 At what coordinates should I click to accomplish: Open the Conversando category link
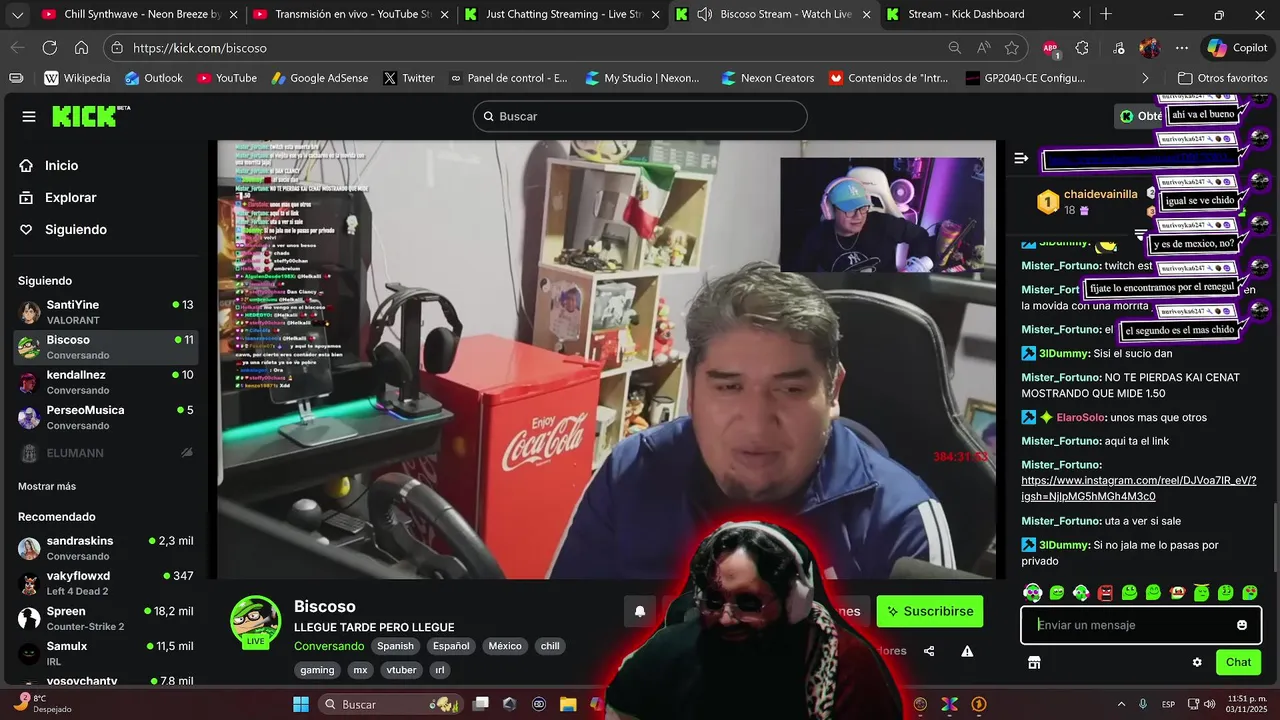[x=329, y=646]
